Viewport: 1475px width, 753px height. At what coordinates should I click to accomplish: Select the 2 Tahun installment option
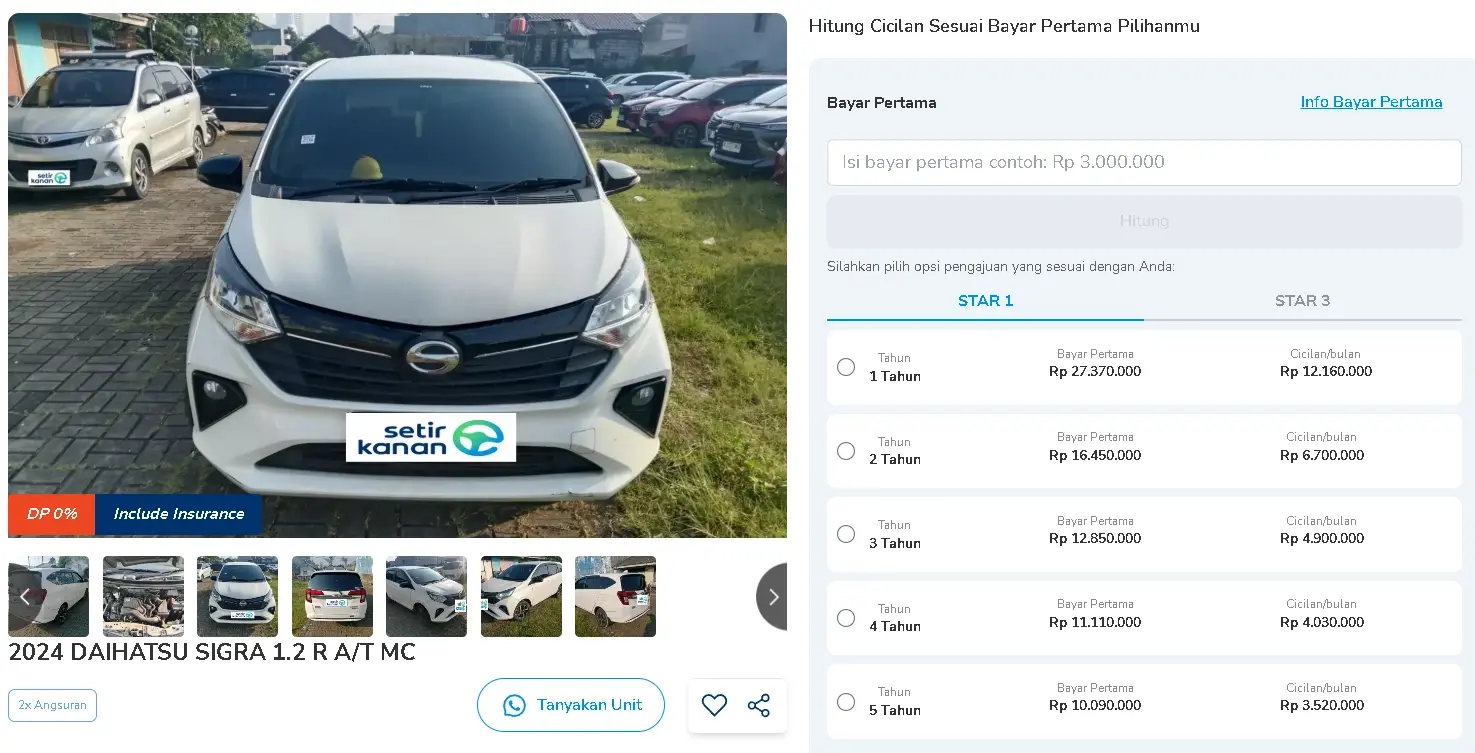pos(846,451)
